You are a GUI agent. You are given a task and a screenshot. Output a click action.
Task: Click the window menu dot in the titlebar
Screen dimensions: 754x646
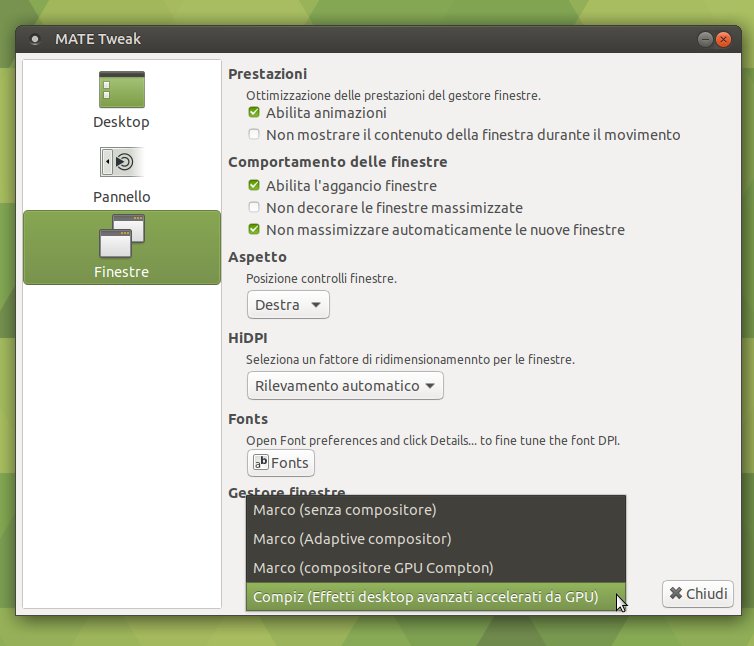(x=35, y=39)
